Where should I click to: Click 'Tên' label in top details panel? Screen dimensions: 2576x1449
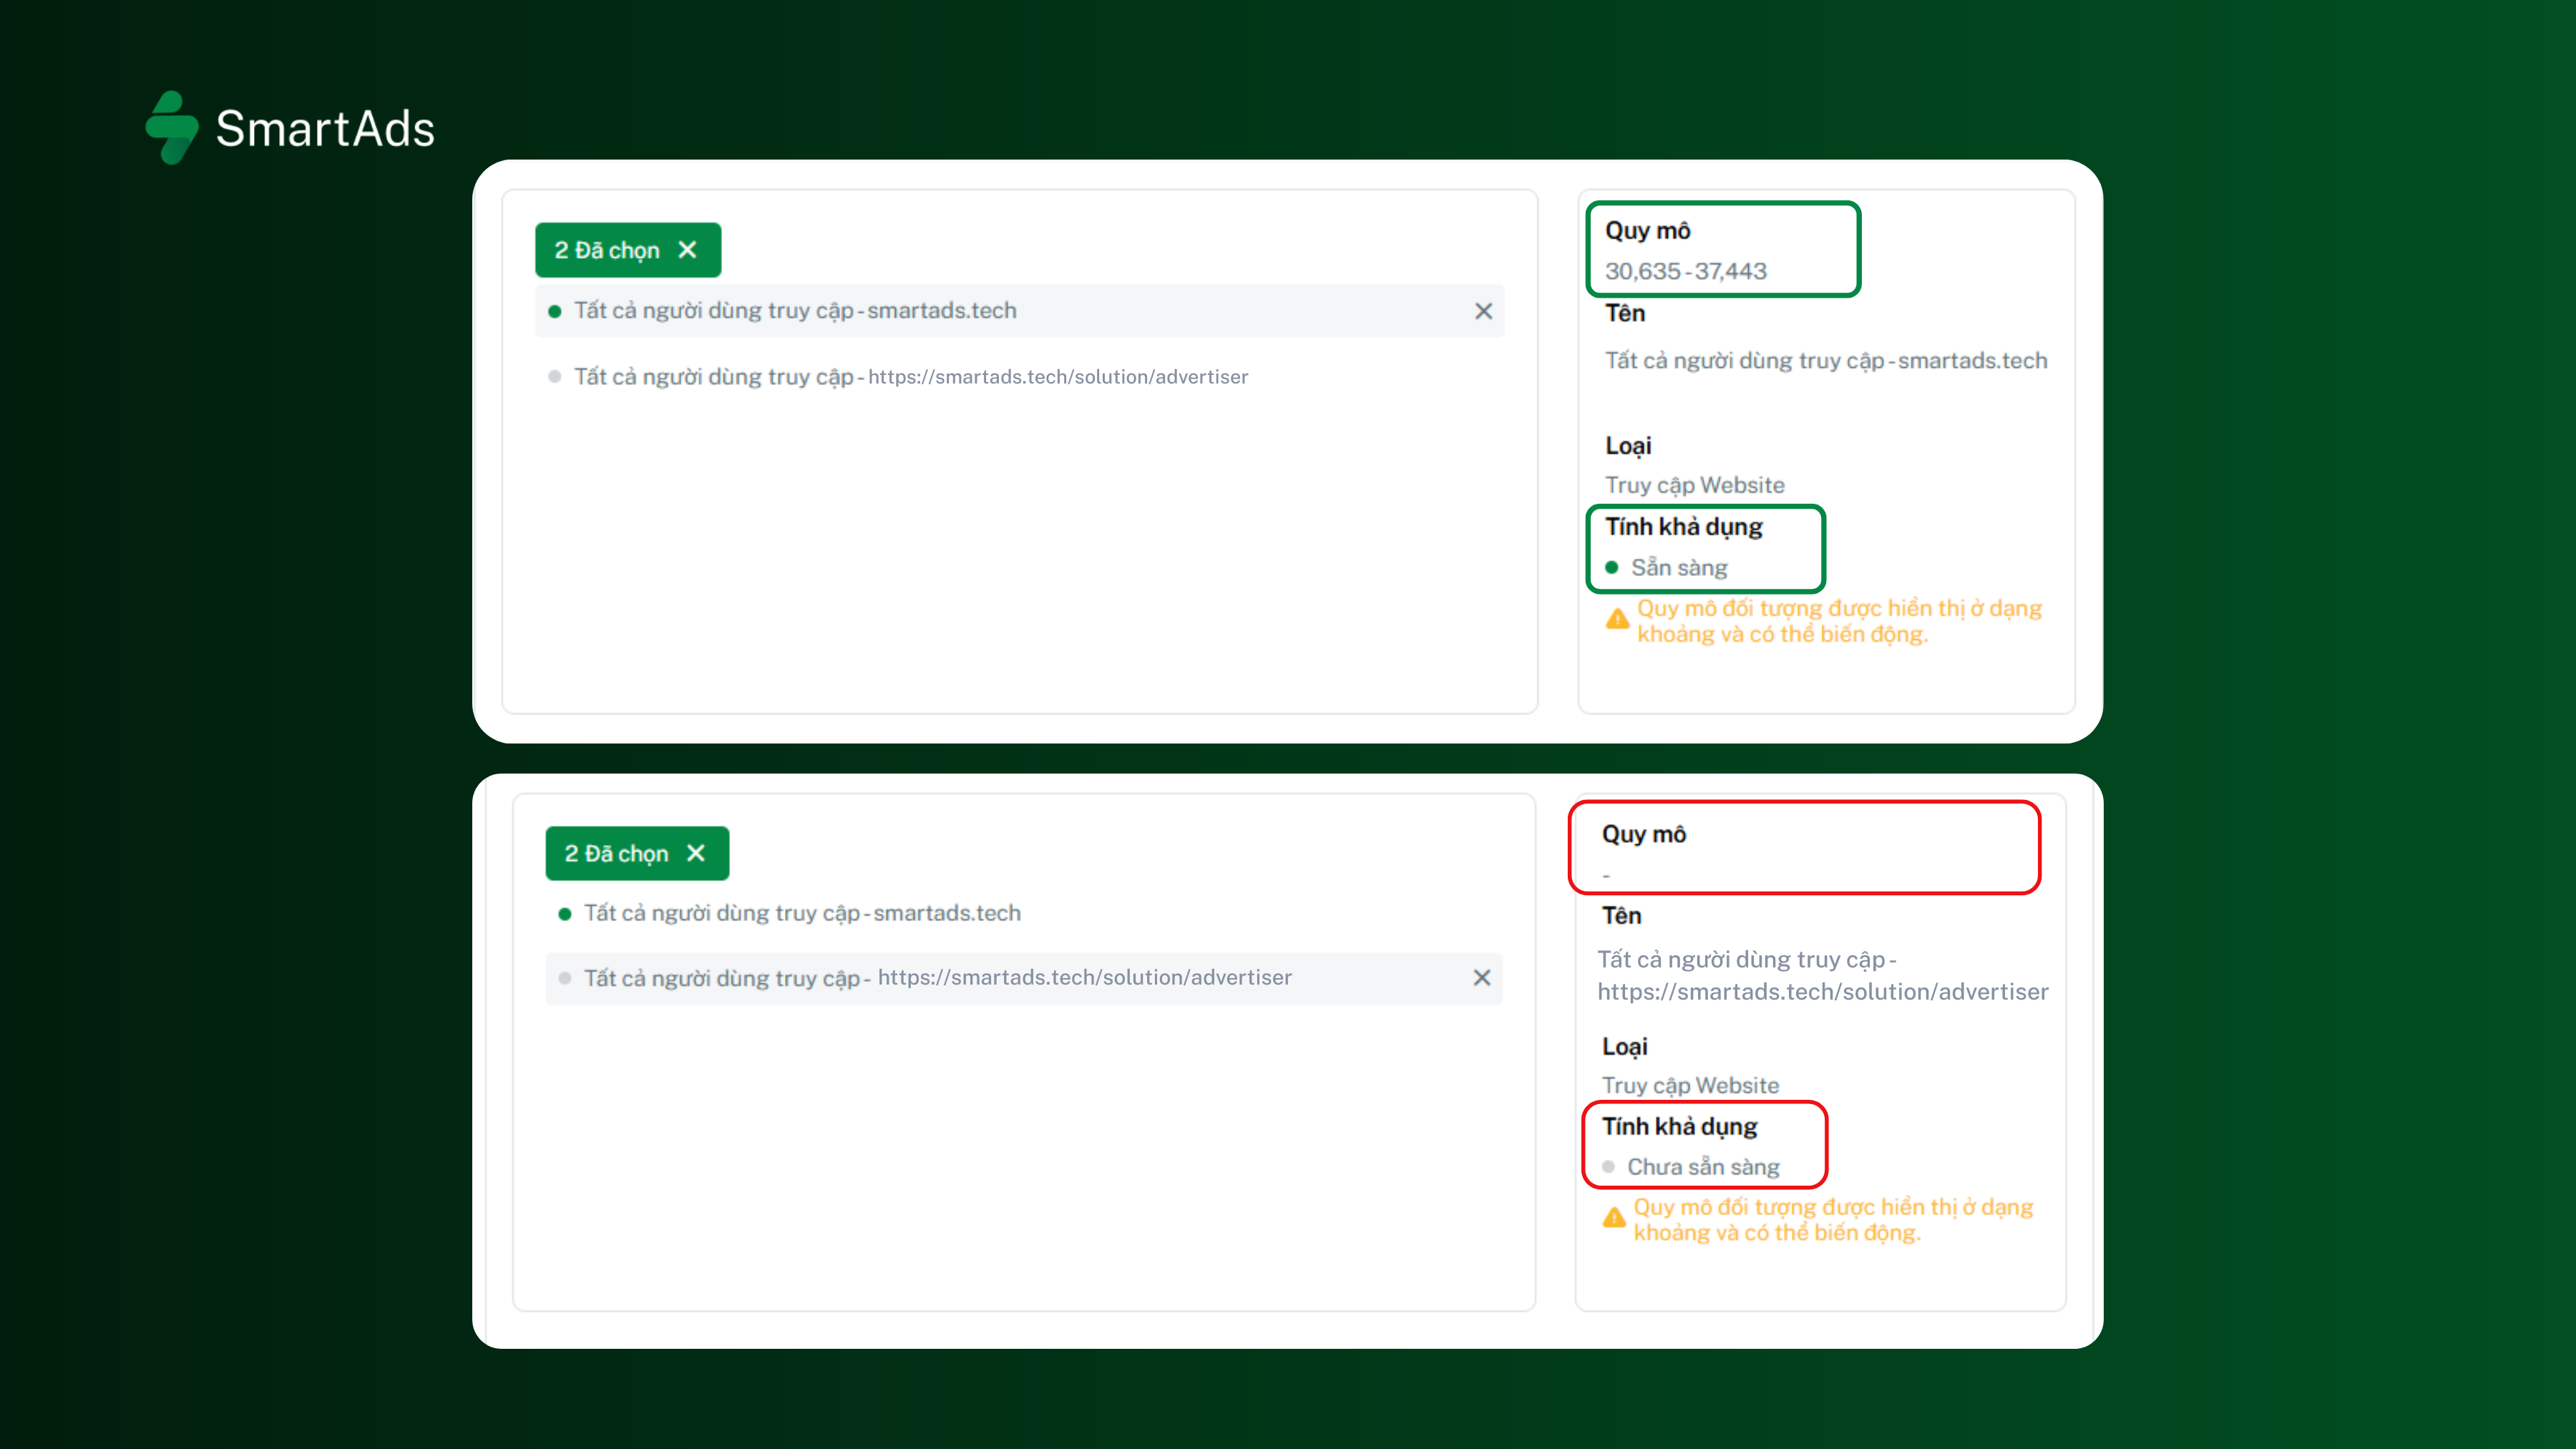(1625, 313)
